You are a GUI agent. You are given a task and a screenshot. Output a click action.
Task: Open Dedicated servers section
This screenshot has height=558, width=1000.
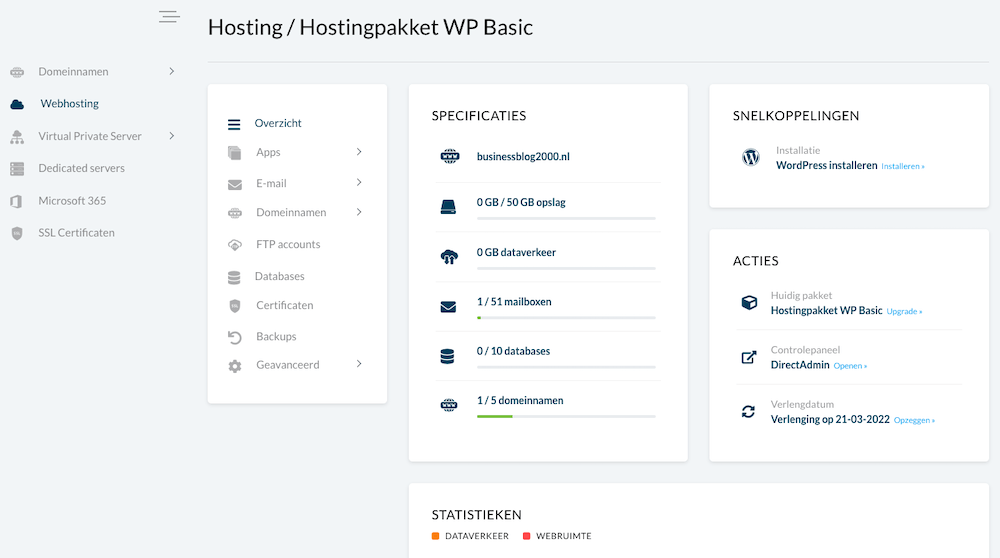82,168
